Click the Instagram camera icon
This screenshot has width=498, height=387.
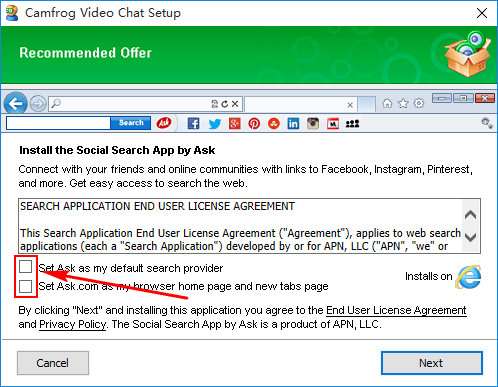click(313, 123)
